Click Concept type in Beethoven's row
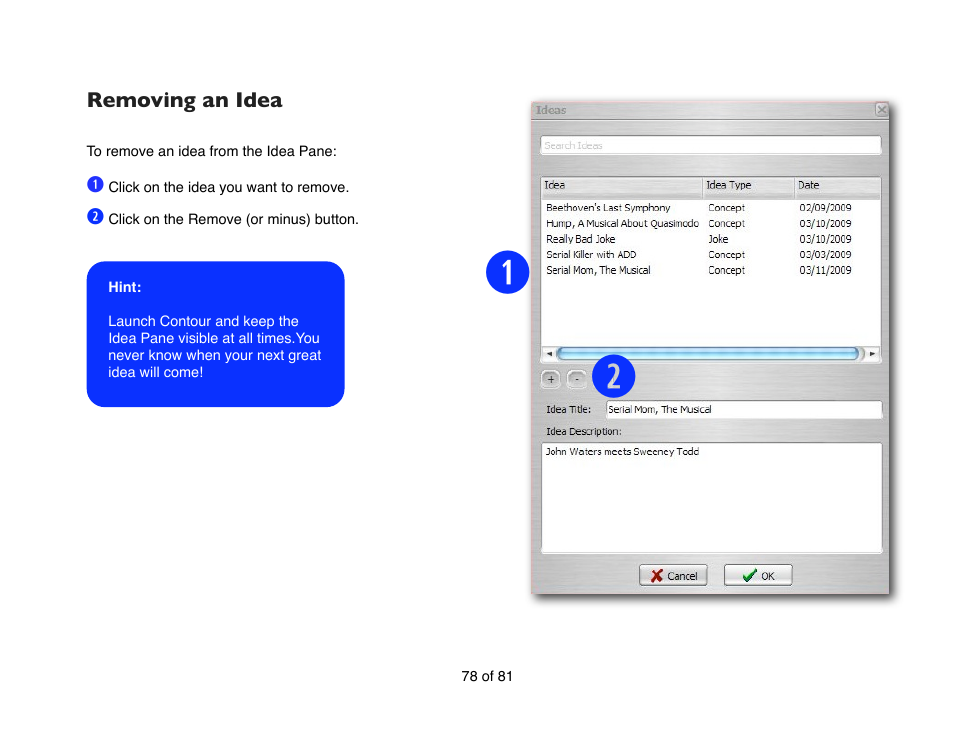The image size is (954, 738). [x=726, y=208]
